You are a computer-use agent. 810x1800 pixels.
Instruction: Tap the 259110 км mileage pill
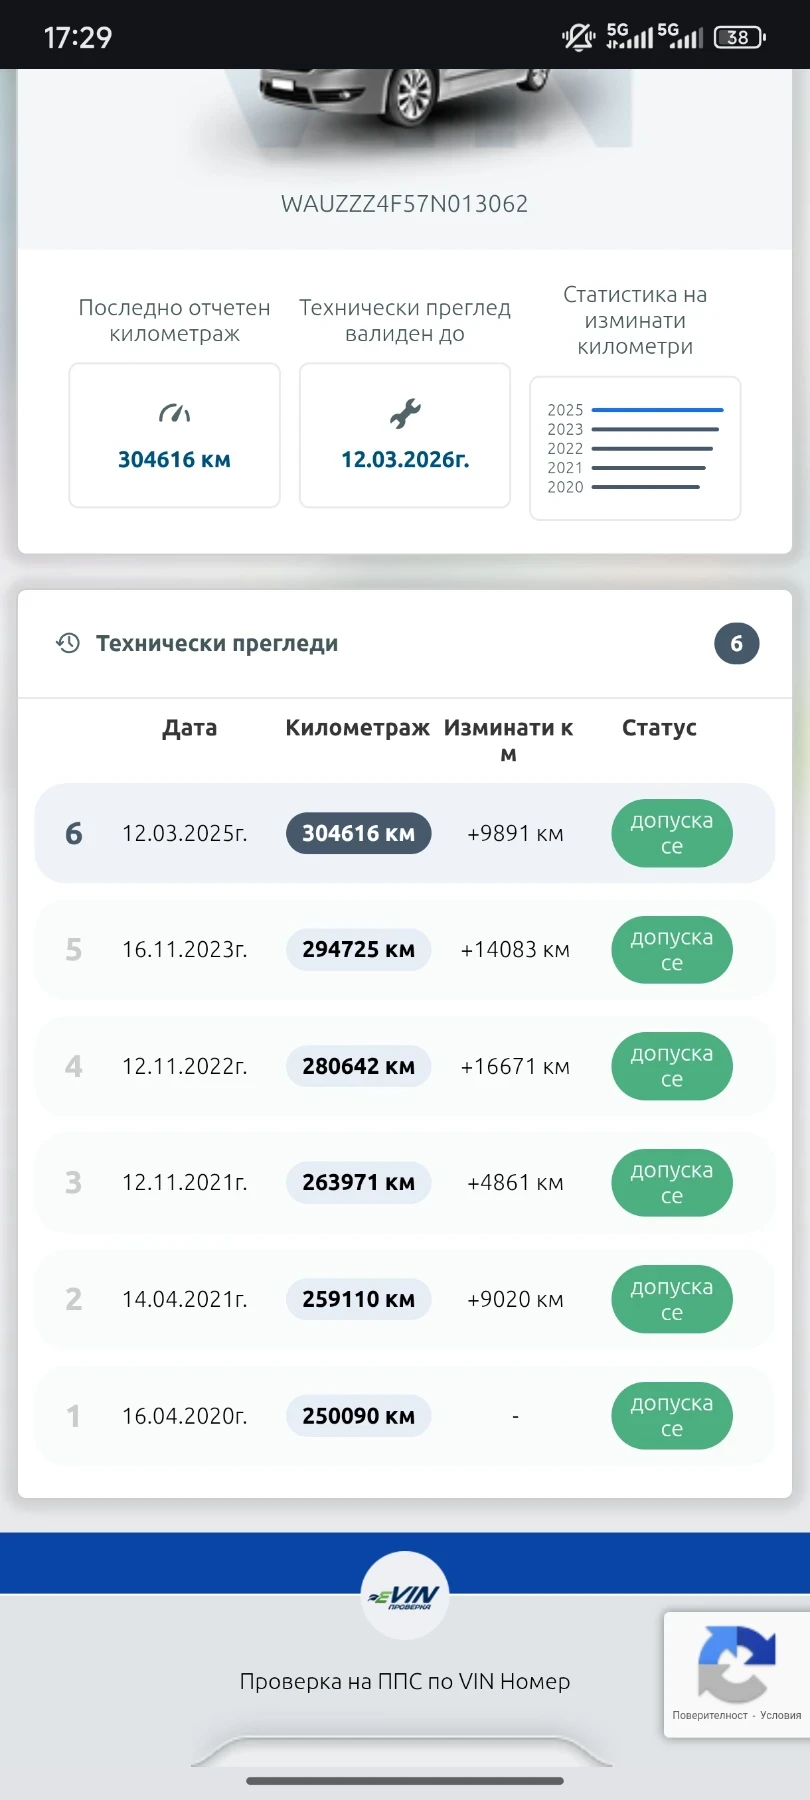click(x=358, y=1299)
